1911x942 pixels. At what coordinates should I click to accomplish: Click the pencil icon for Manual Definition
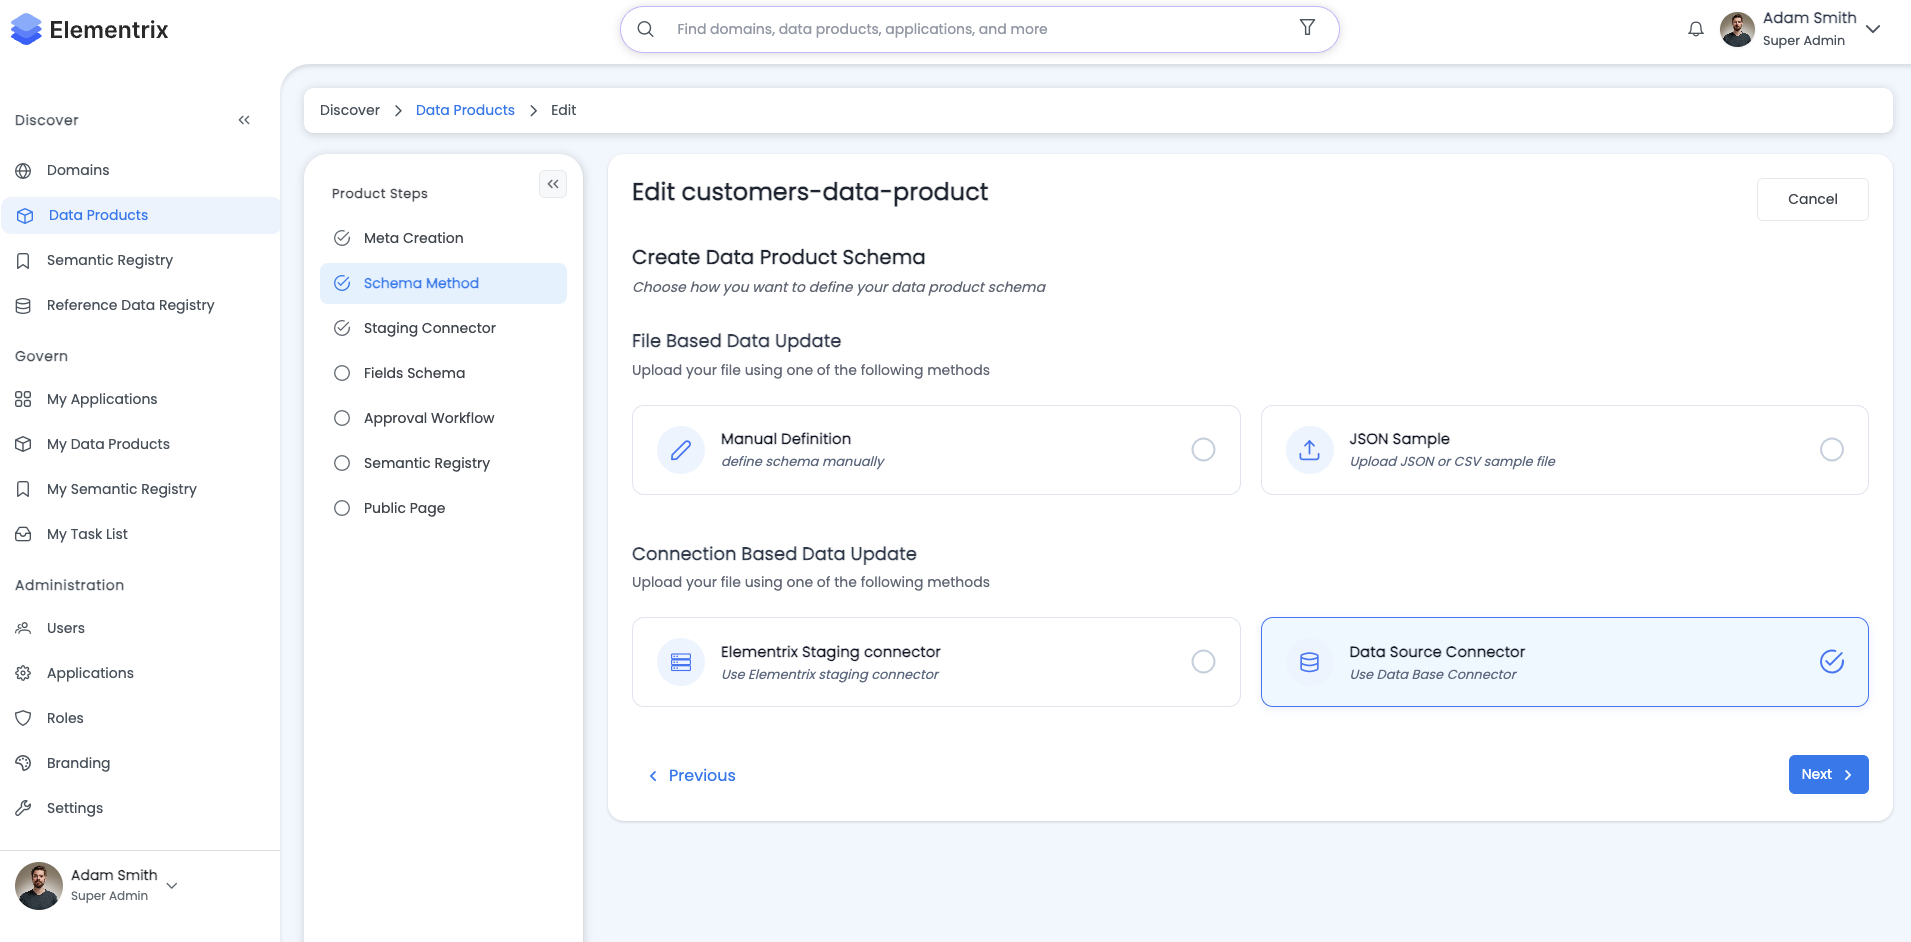(x=681, y=450)
